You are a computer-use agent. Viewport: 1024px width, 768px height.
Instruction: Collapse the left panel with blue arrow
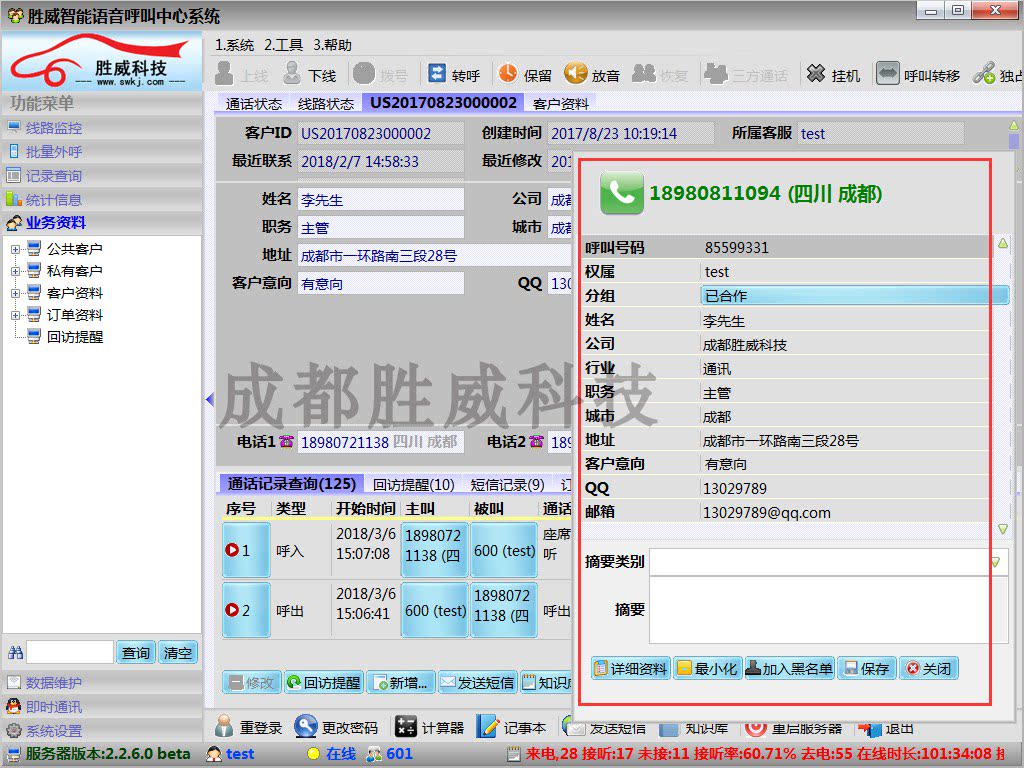(x=210, y=399)
